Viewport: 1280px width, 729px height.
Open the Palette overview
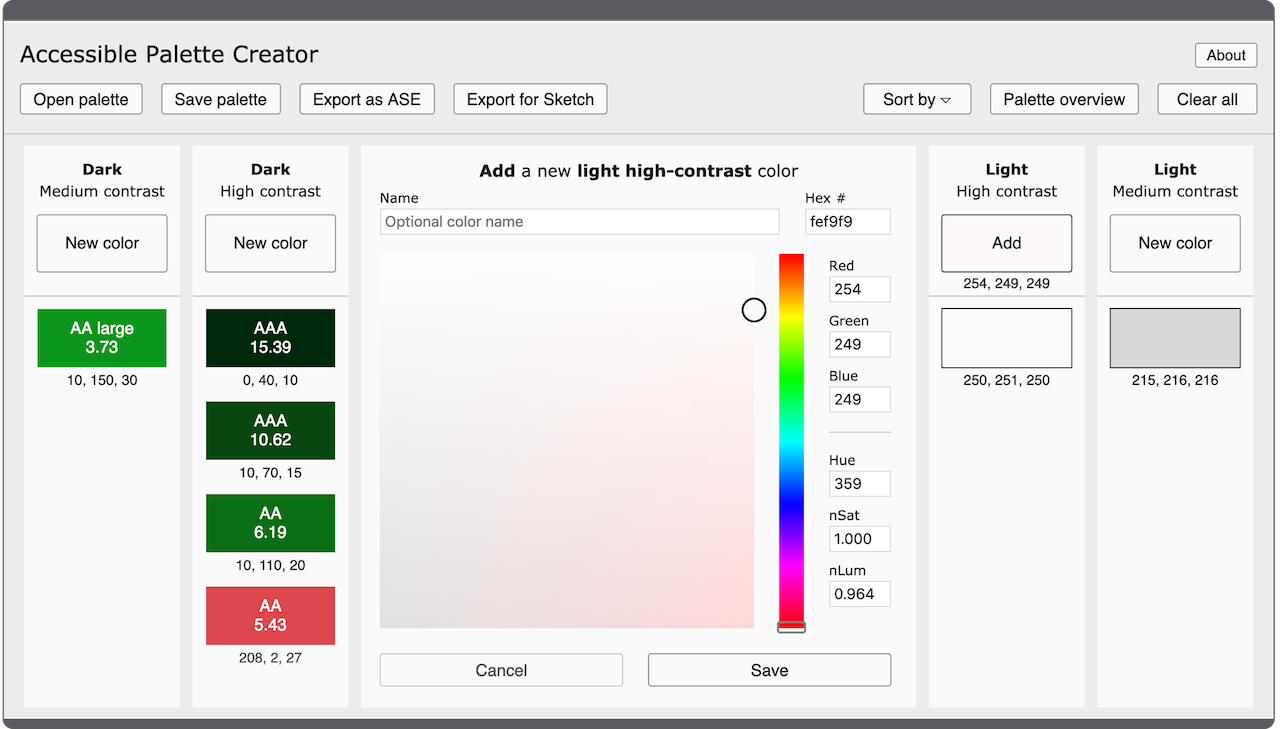pos(1064,99)
